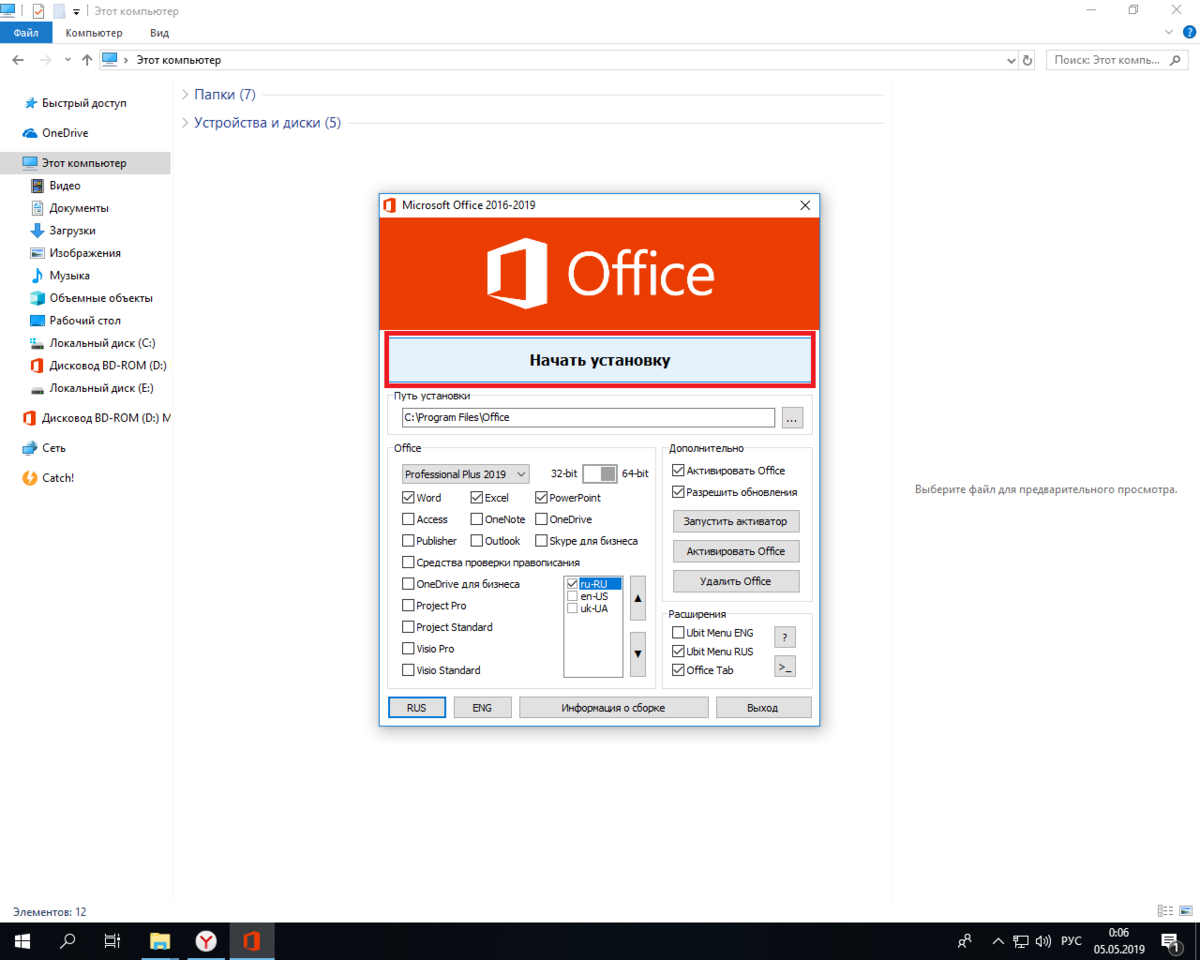Screen dimensions: 1200x960
Task: Open Музыка note icon
Action: tap(38, 275)
